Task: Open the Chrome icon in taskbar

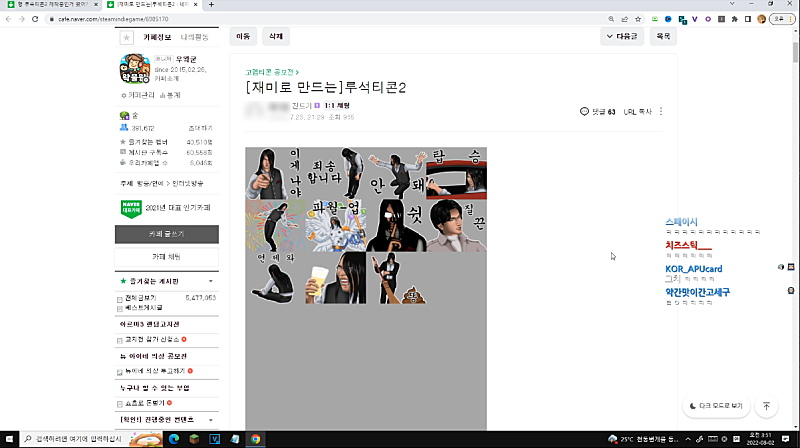Action: [256, 439]
